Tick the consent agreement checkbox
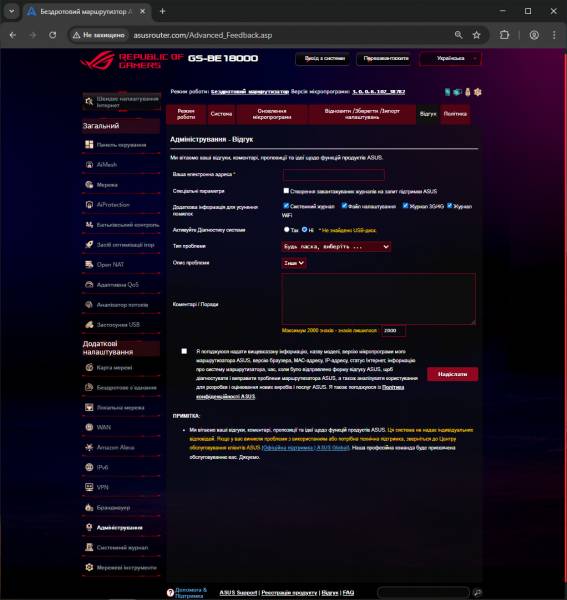This screenshot has width=567, height=600. point(184,351)
